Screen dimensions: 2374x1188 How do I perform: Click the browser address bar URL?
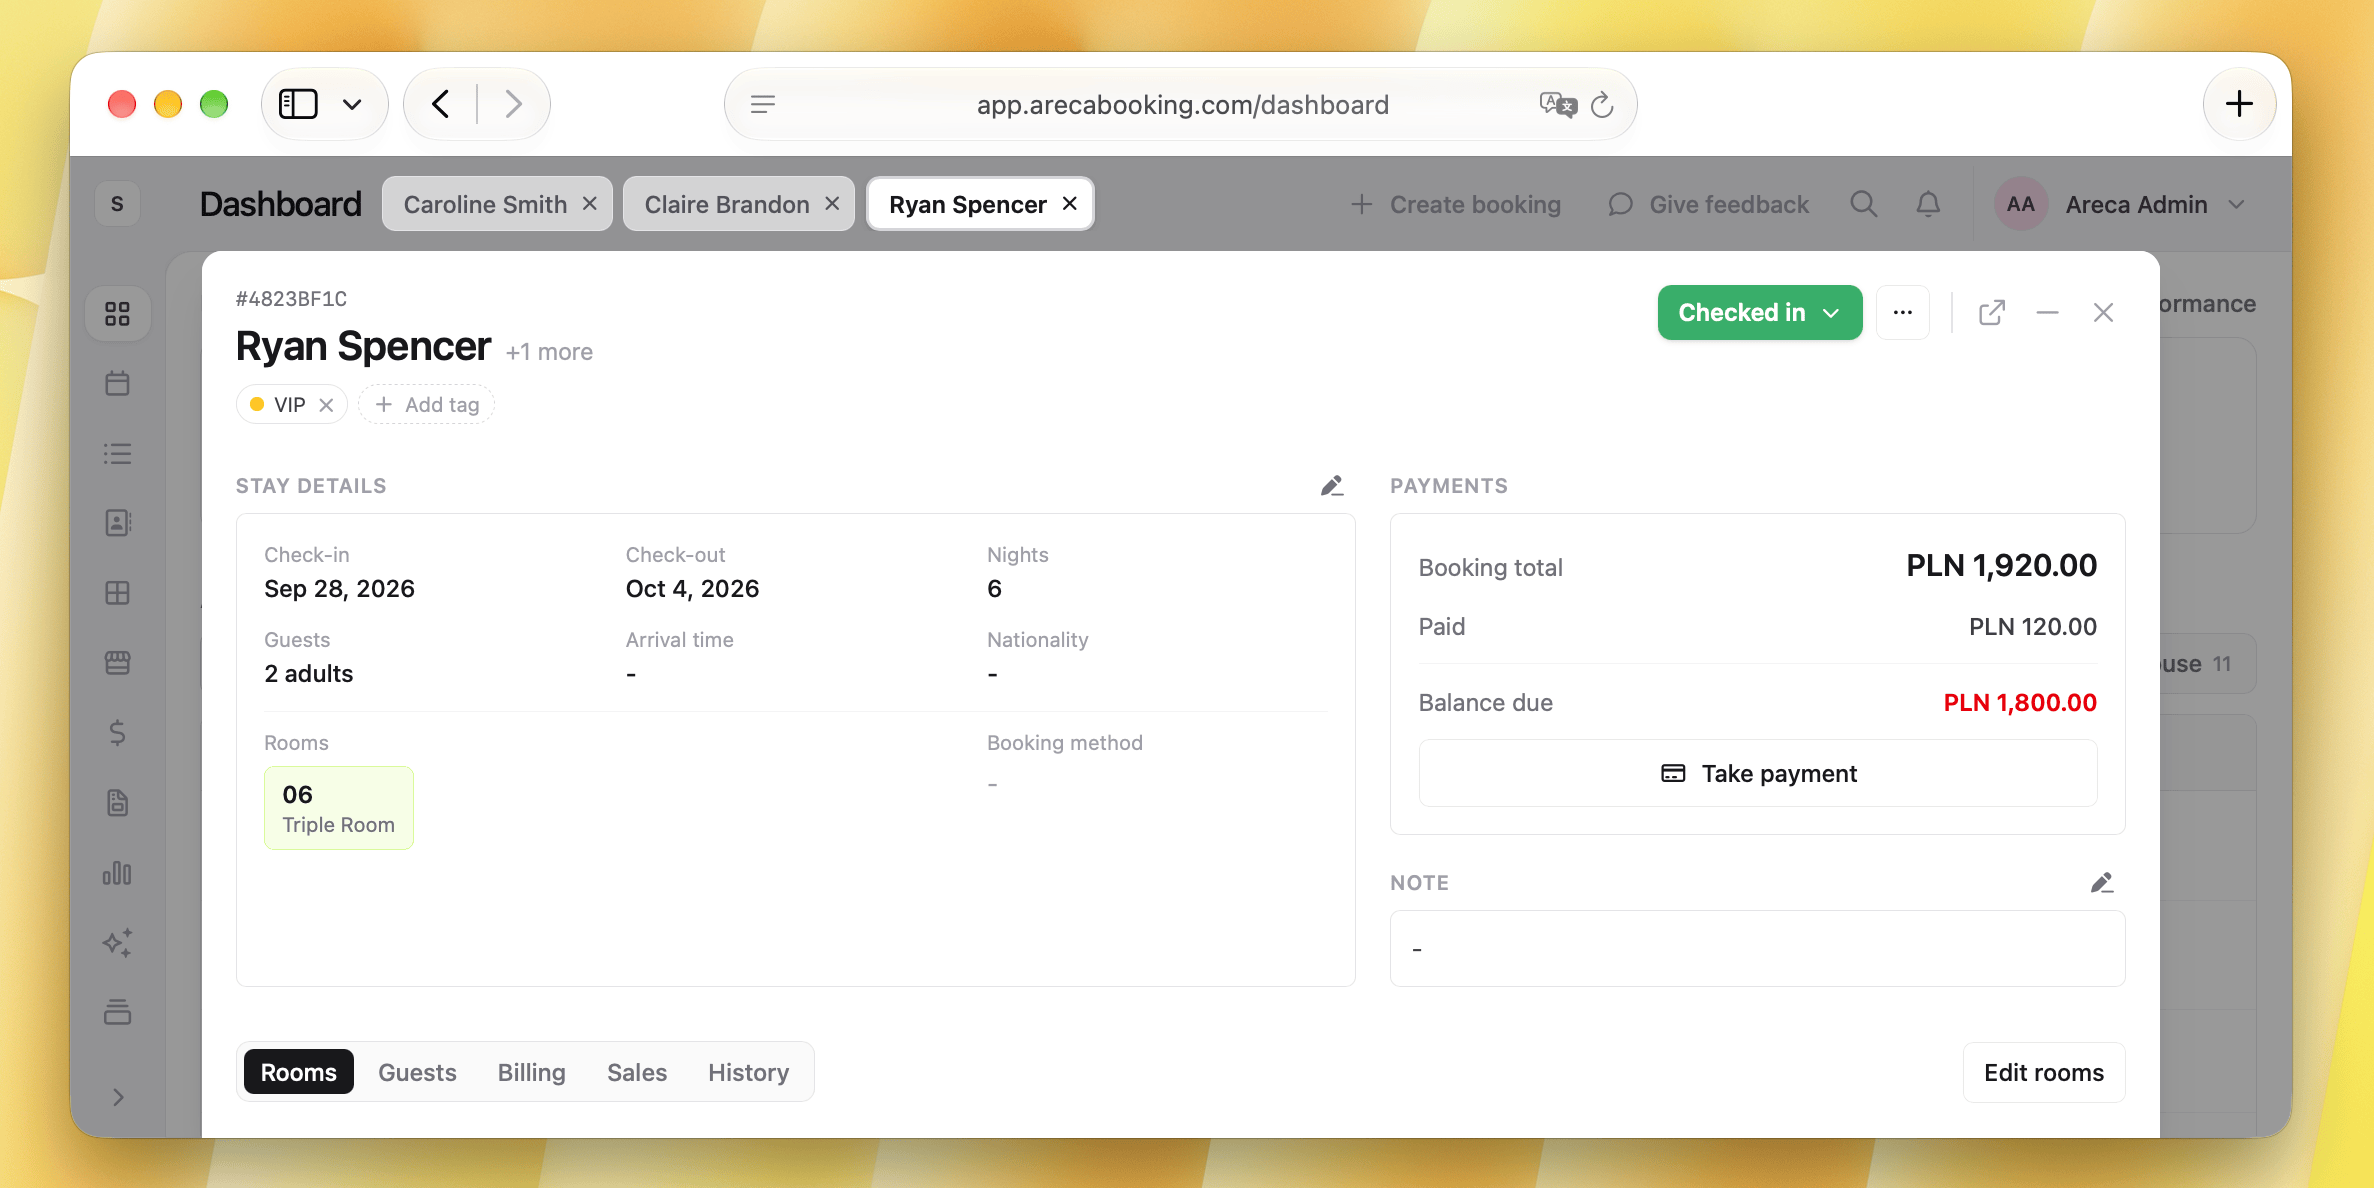tap(1183, 104)
